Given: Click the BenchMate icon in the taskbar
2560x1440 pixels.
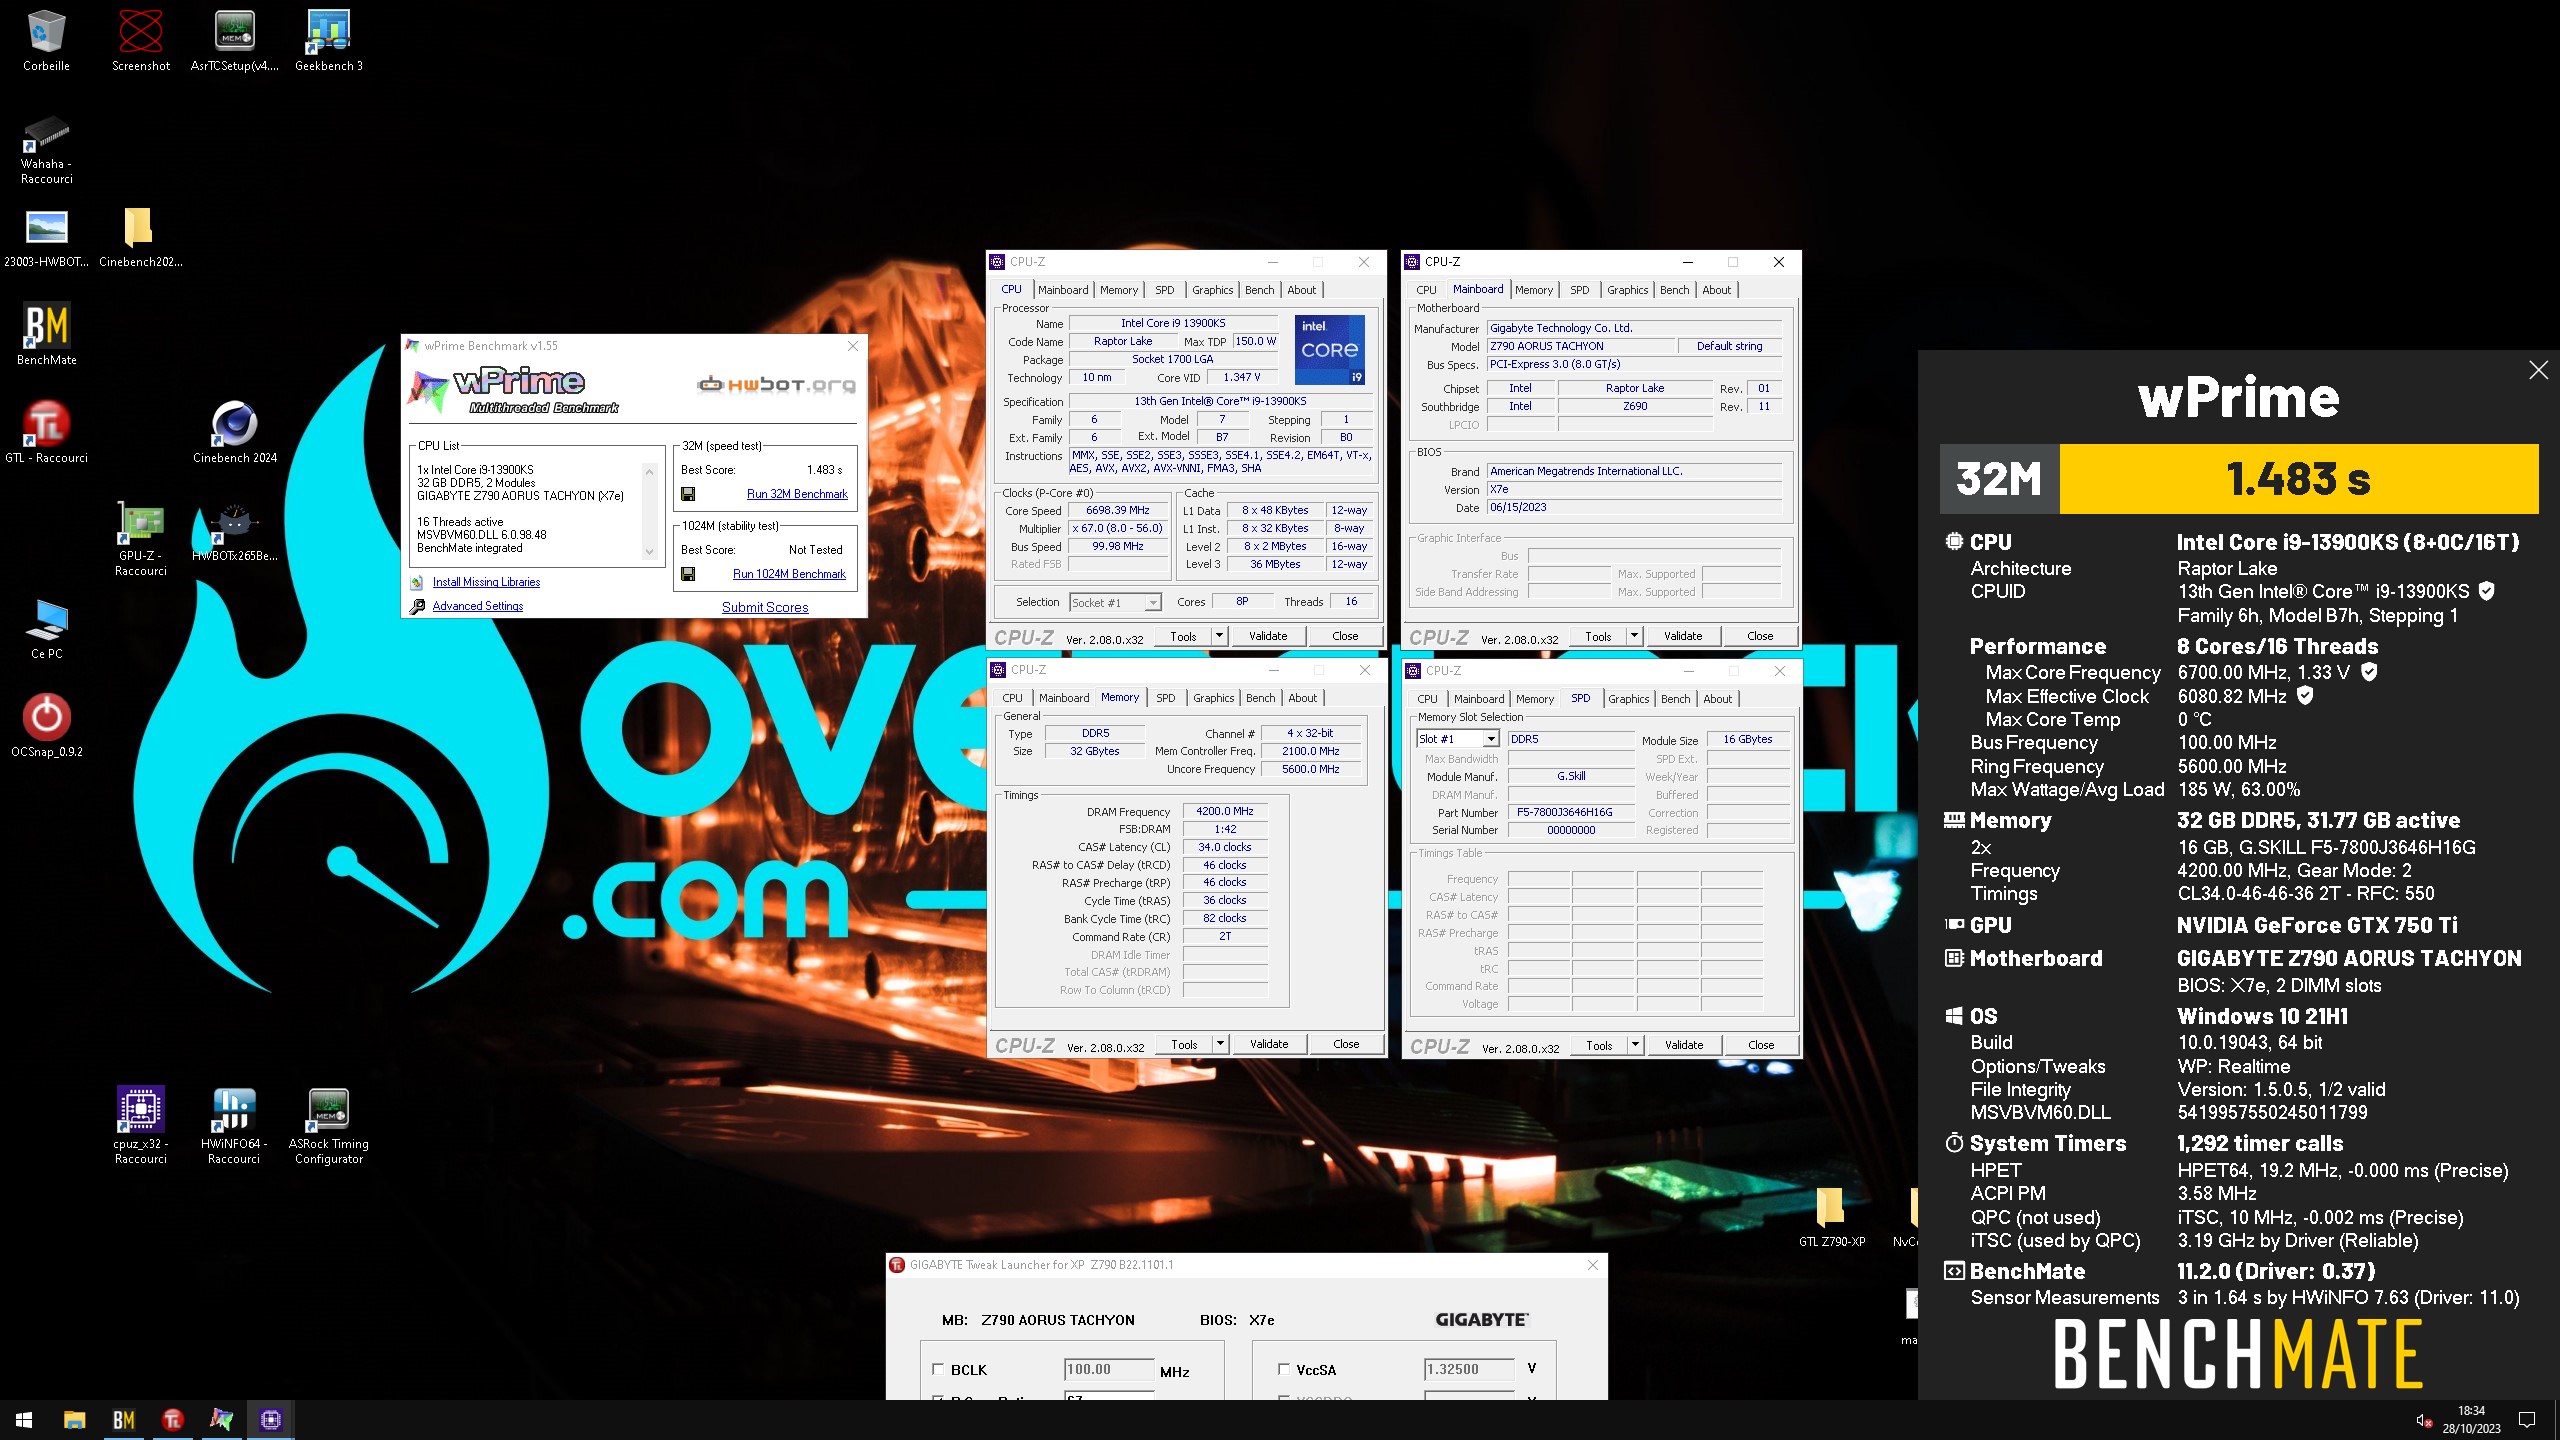Looking at the screenshot, I should [123, 1420].
